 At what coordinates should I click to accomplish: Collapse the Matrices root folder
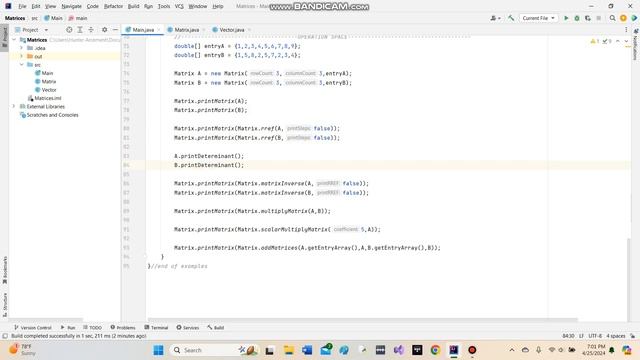pyautogui.click(x=14, y=40)
